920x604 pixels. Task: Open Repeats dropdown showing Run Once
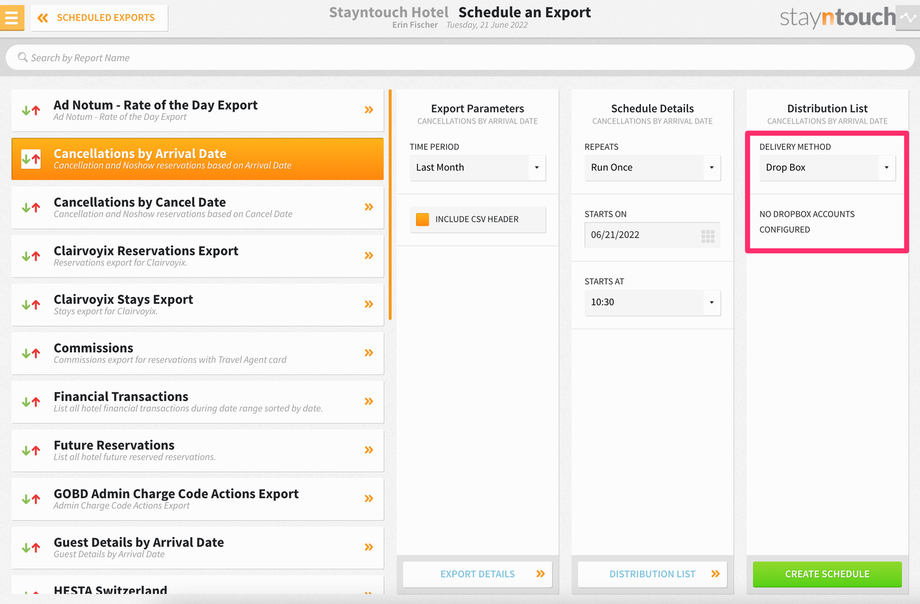[652, 168]
